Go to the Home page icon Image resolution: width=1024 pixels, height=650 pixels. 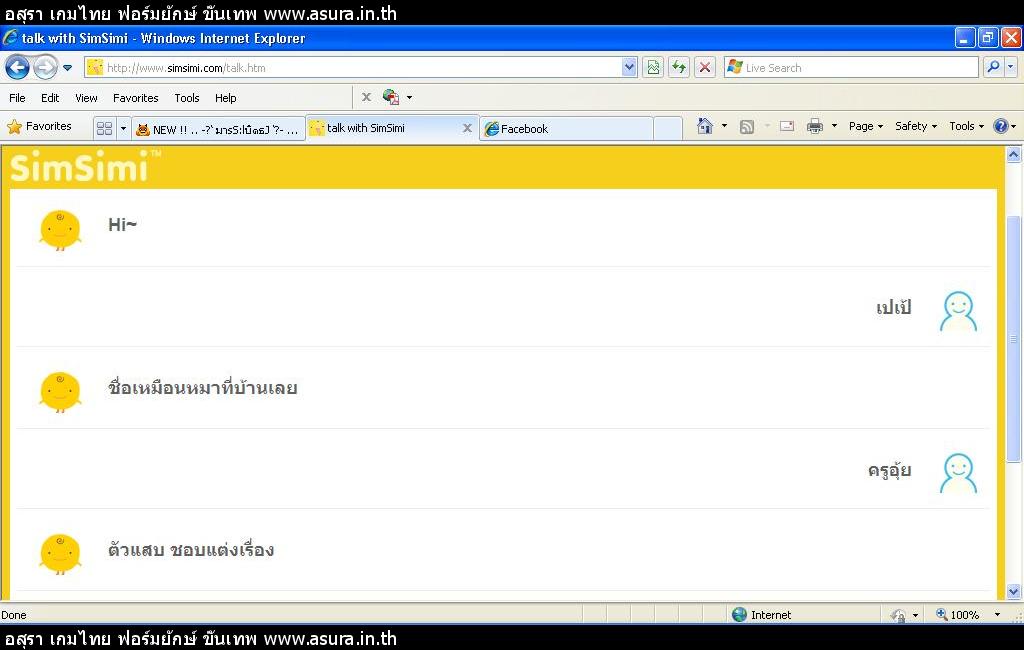[x=705, y=126]
